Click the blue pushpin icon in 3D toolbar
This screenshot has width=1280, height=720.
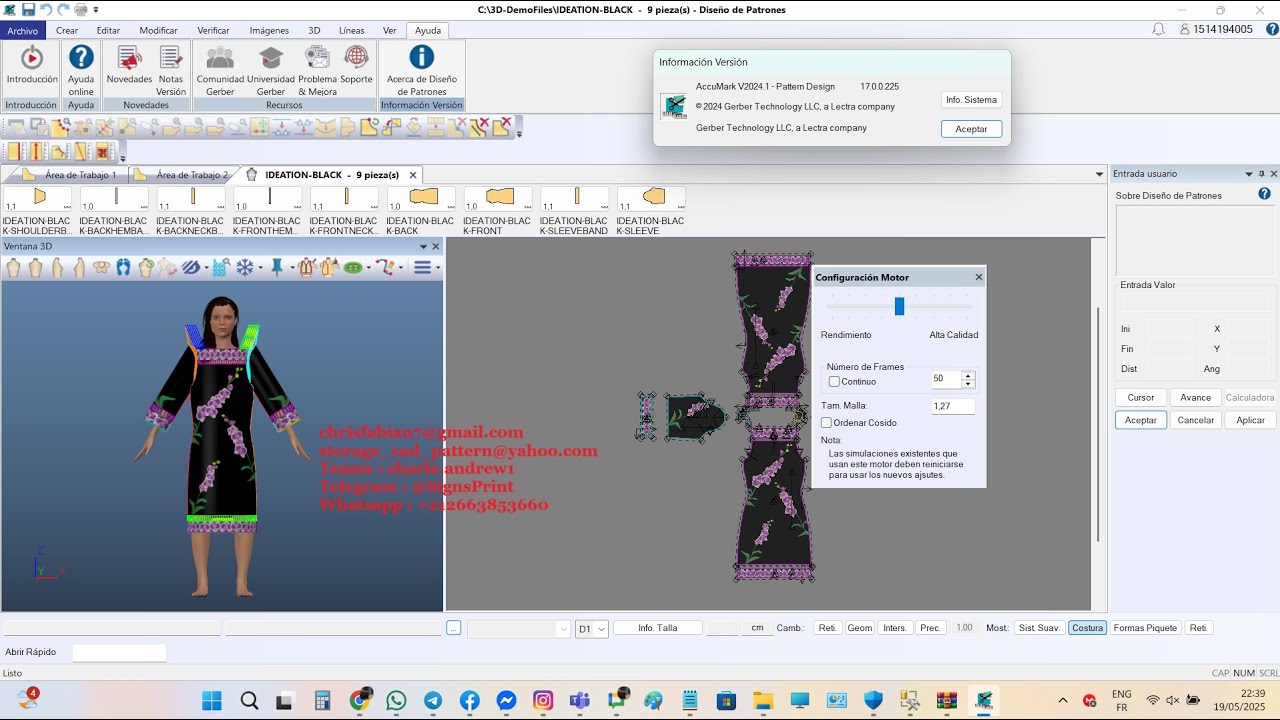click(x=277, y=268)
